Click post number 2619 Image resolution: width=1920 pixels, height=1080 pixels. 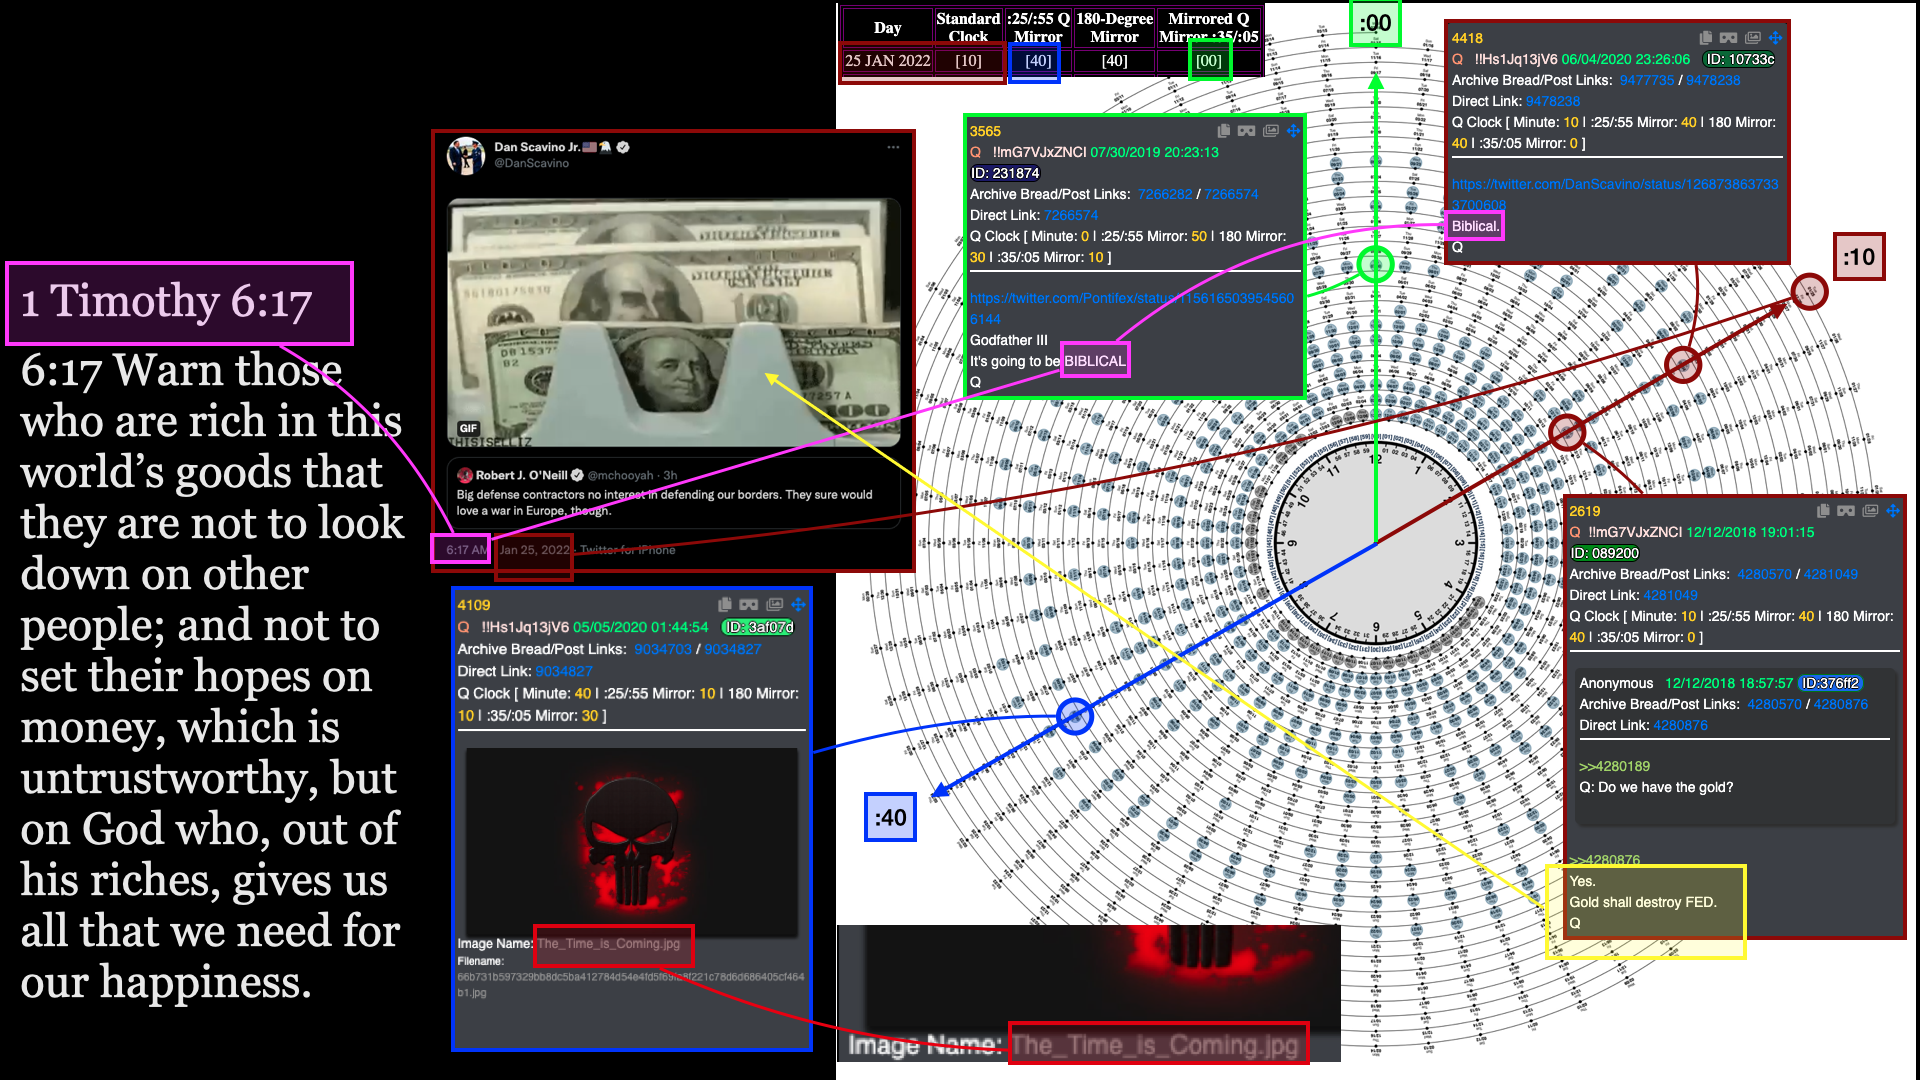coord(1585,511)
